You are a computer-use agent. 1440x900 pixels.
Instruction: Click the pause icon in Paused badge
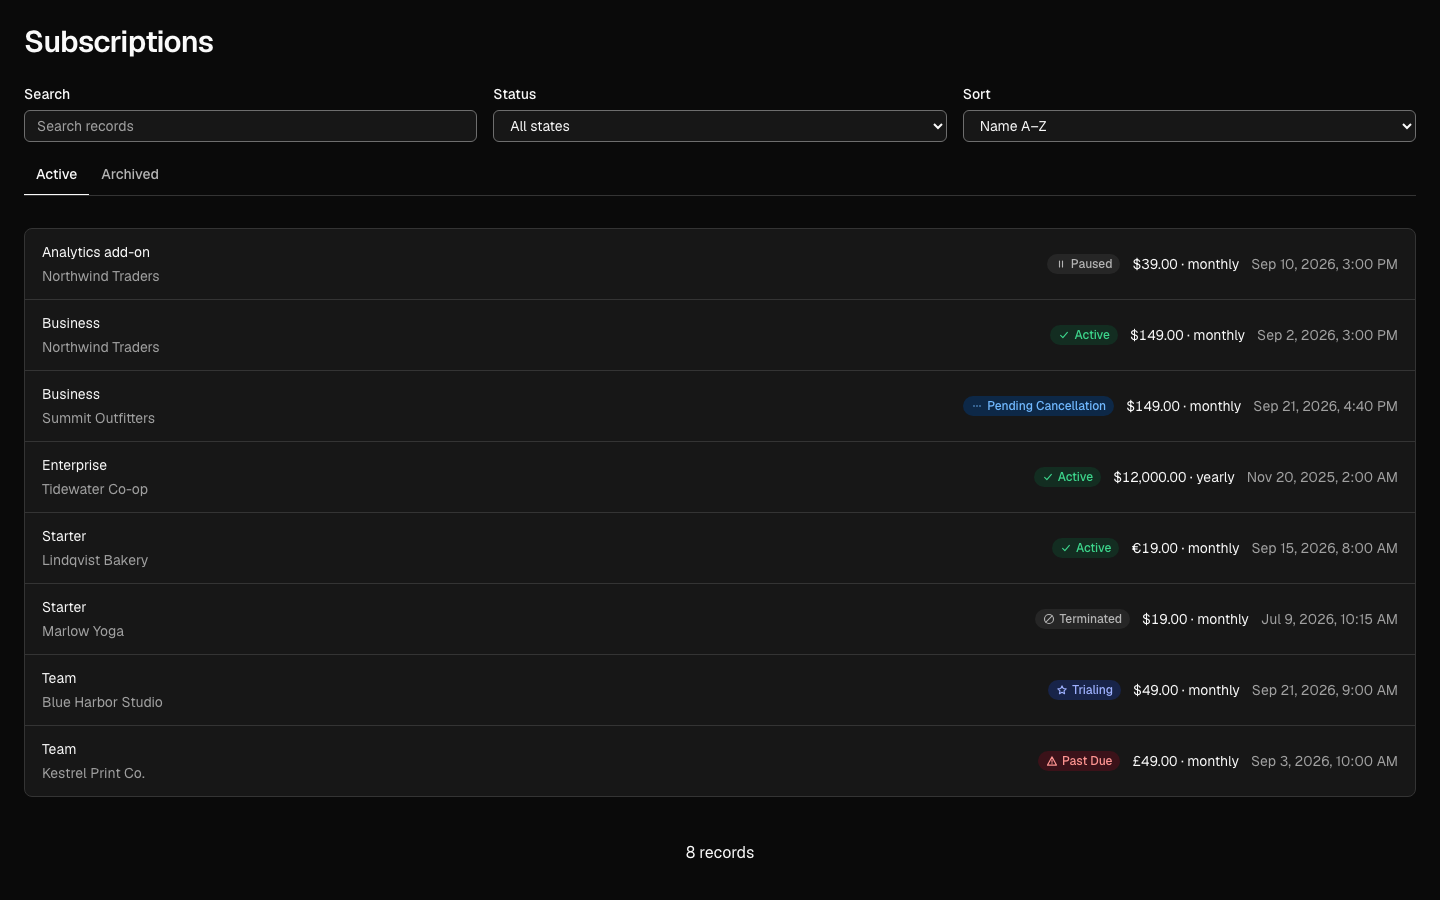tap(1061, 264)
